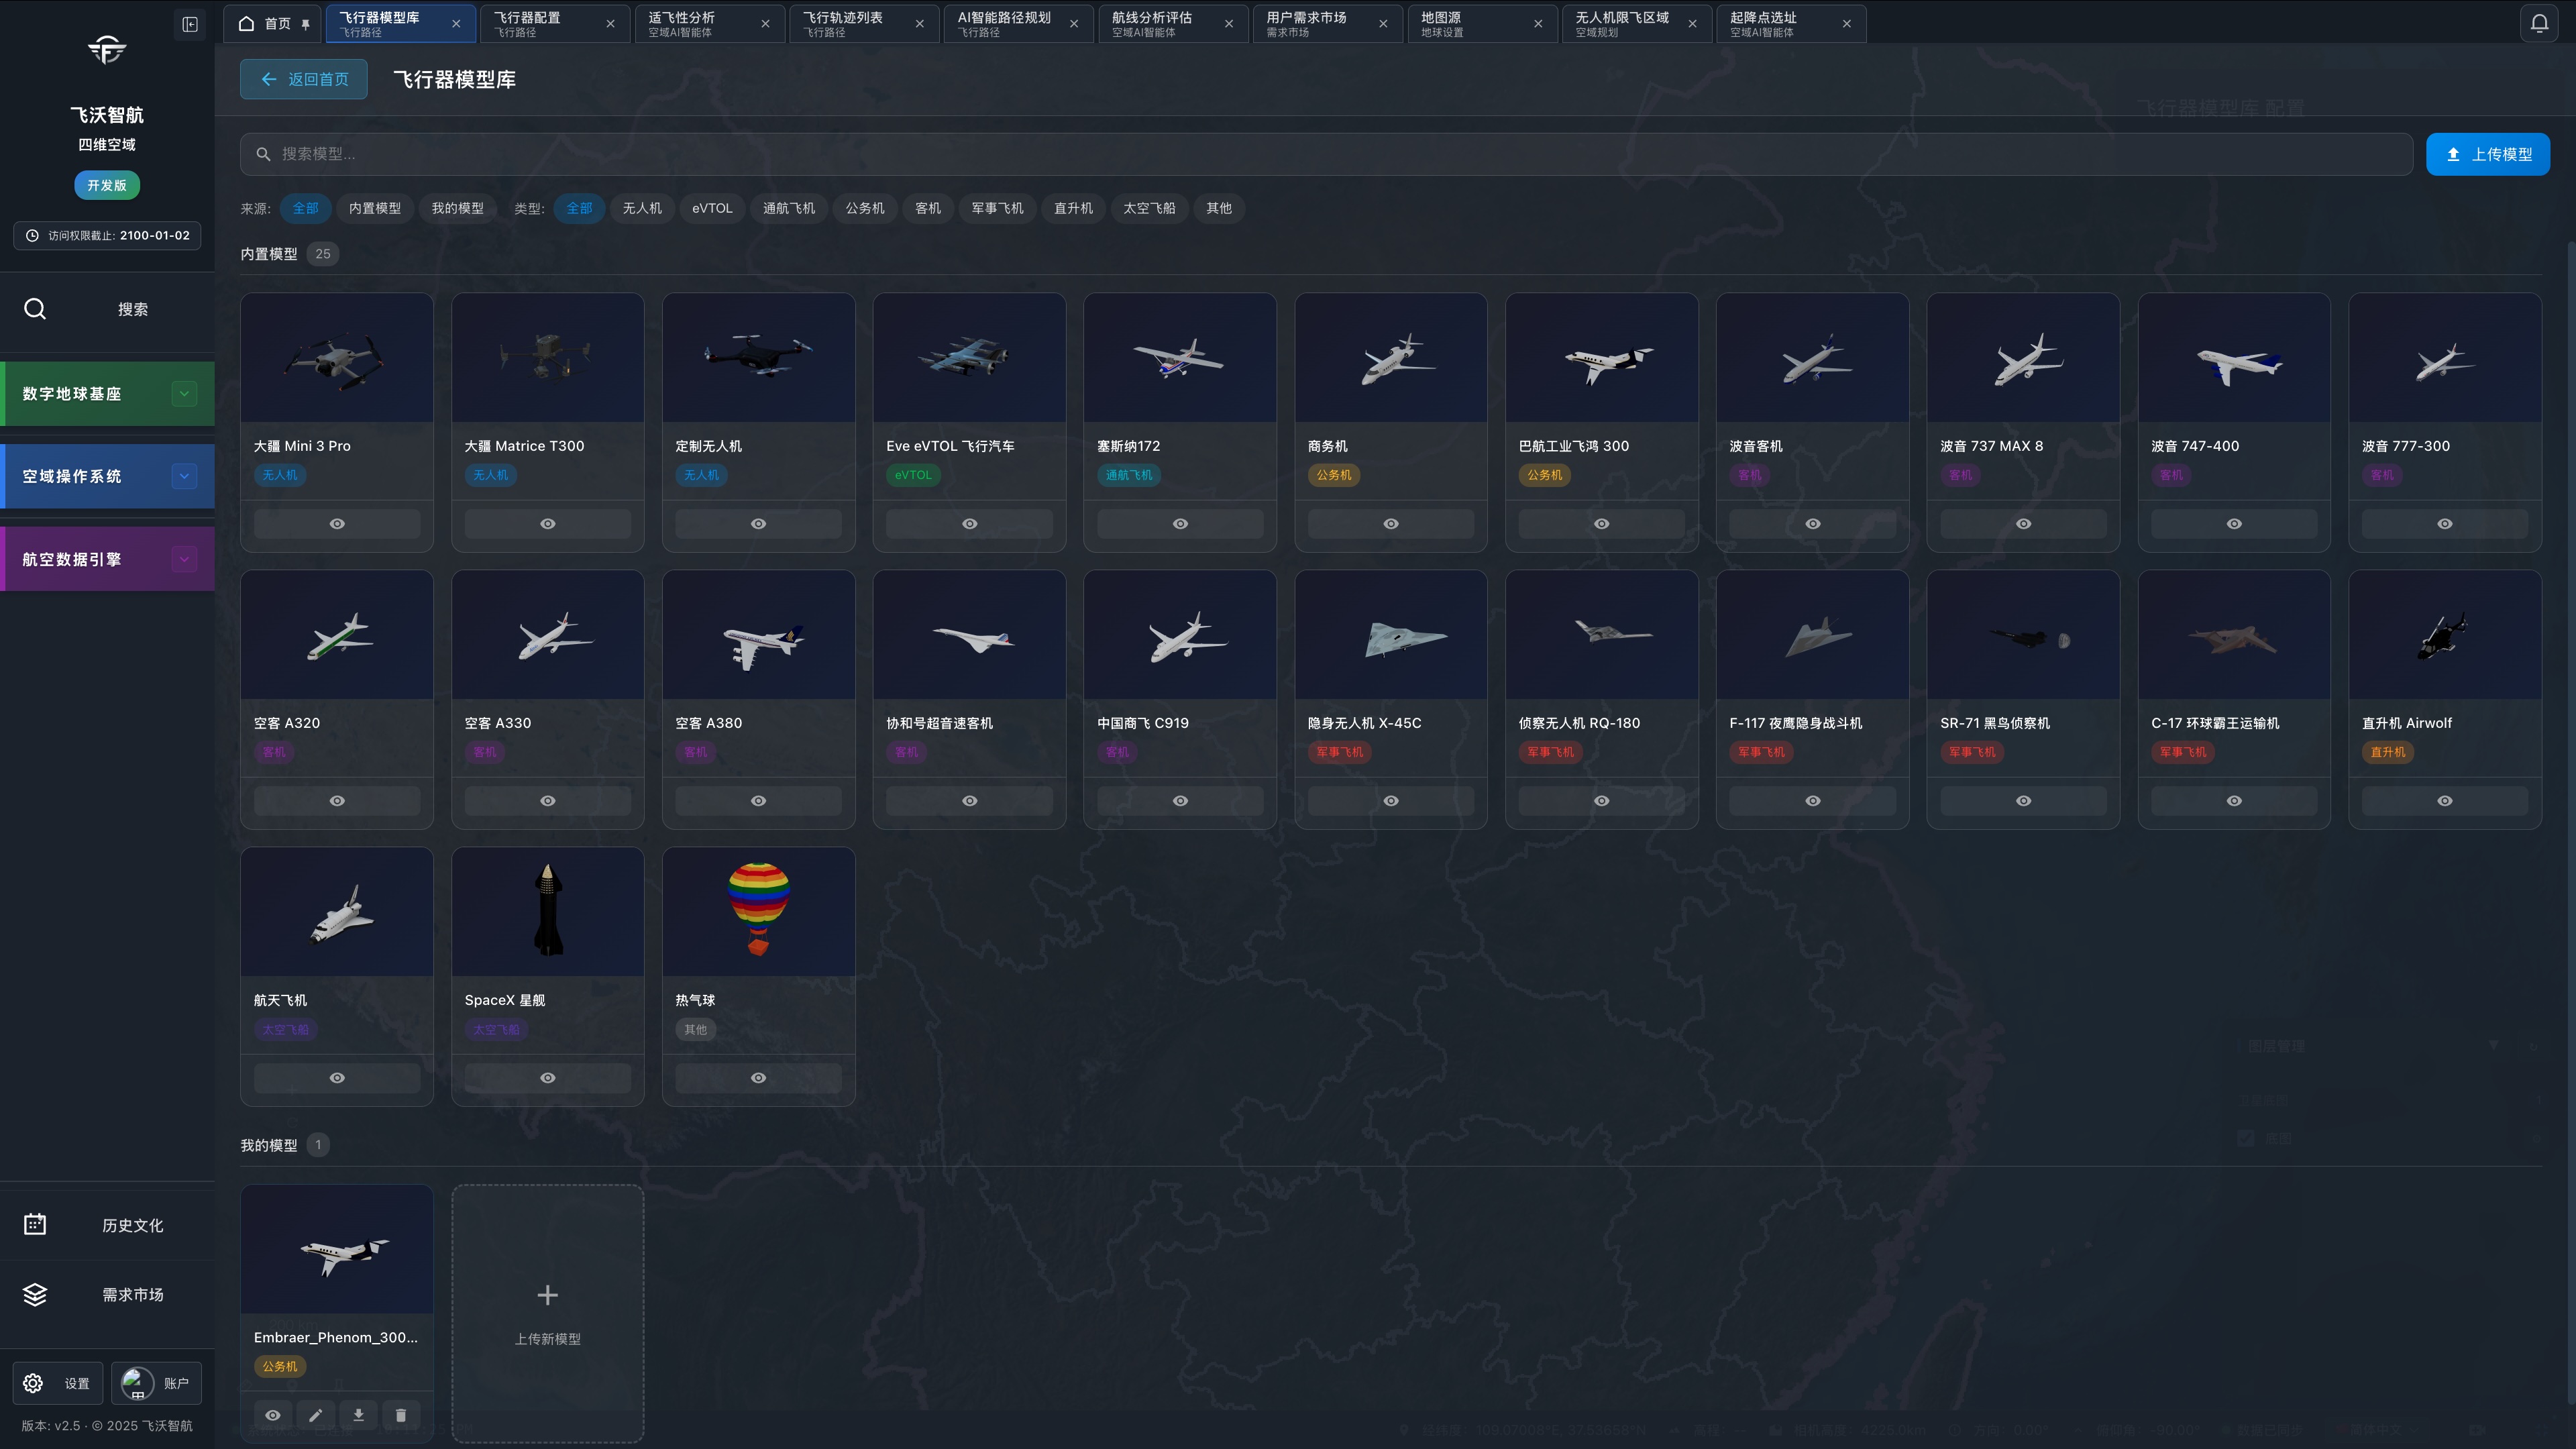Delete Embraer_Phenom_300 model via trash icon
This screenshot has width=2576, height=1449.
tap(401, 1414)
